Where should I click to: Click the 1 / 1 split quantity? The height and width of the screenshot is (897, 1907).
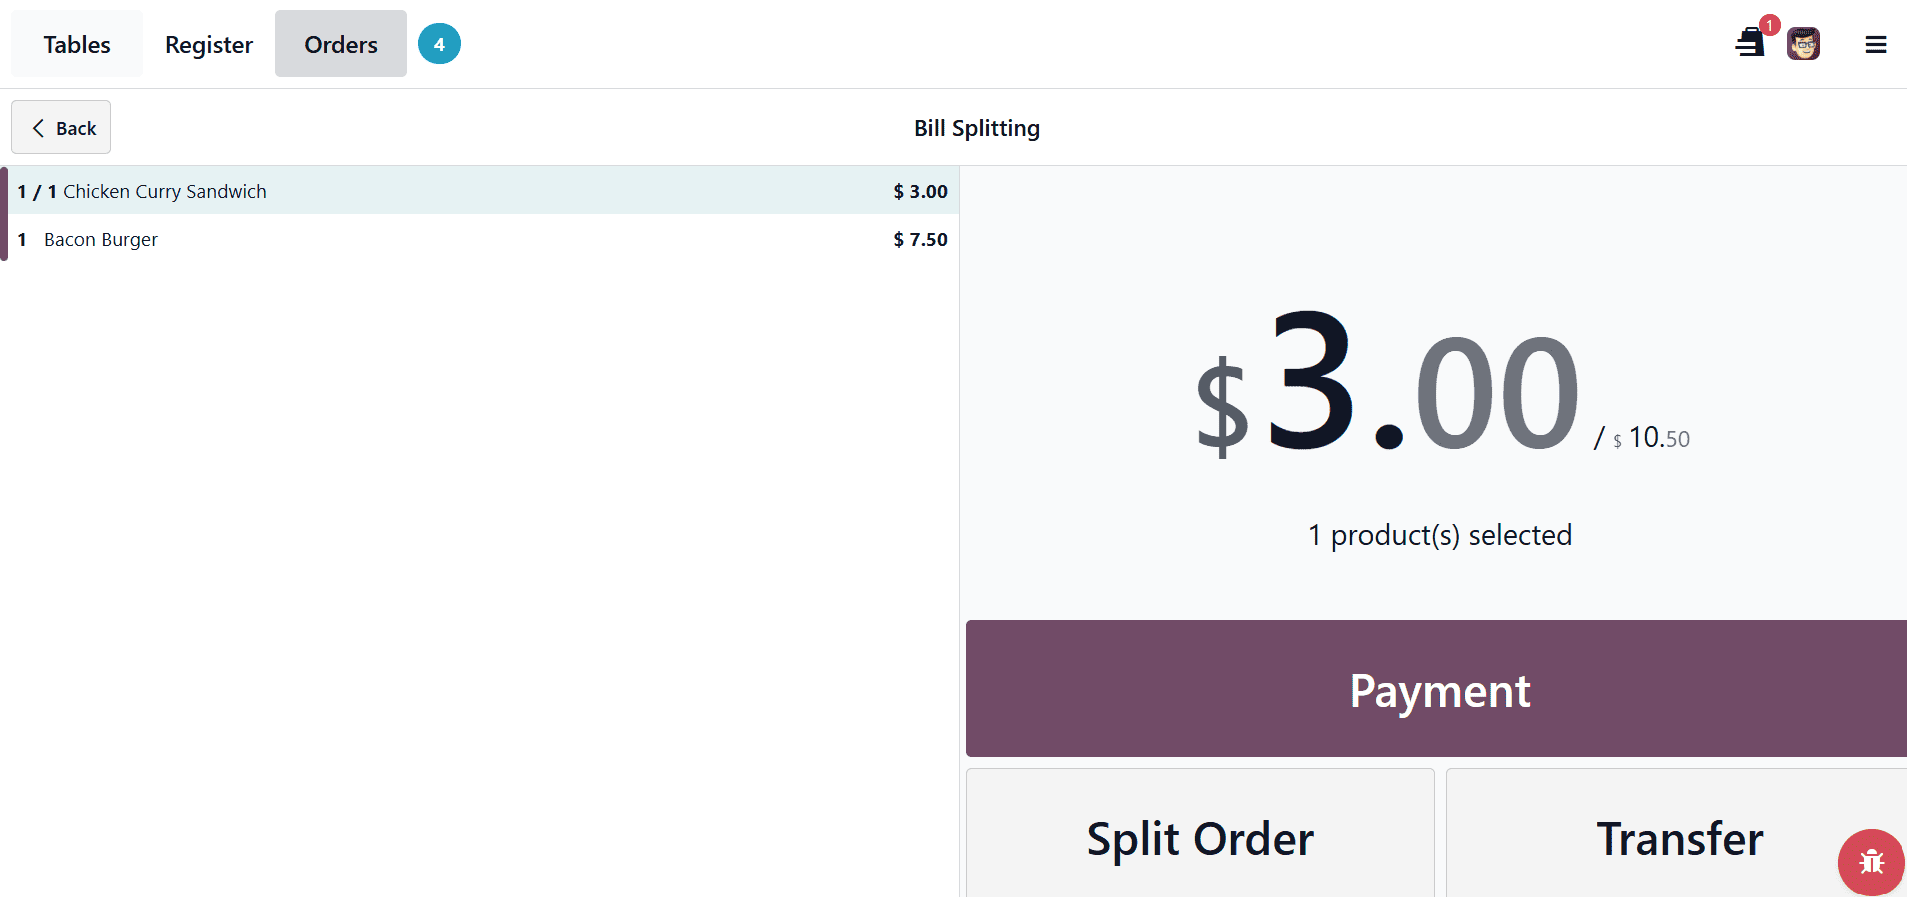(x=37, y=191)
